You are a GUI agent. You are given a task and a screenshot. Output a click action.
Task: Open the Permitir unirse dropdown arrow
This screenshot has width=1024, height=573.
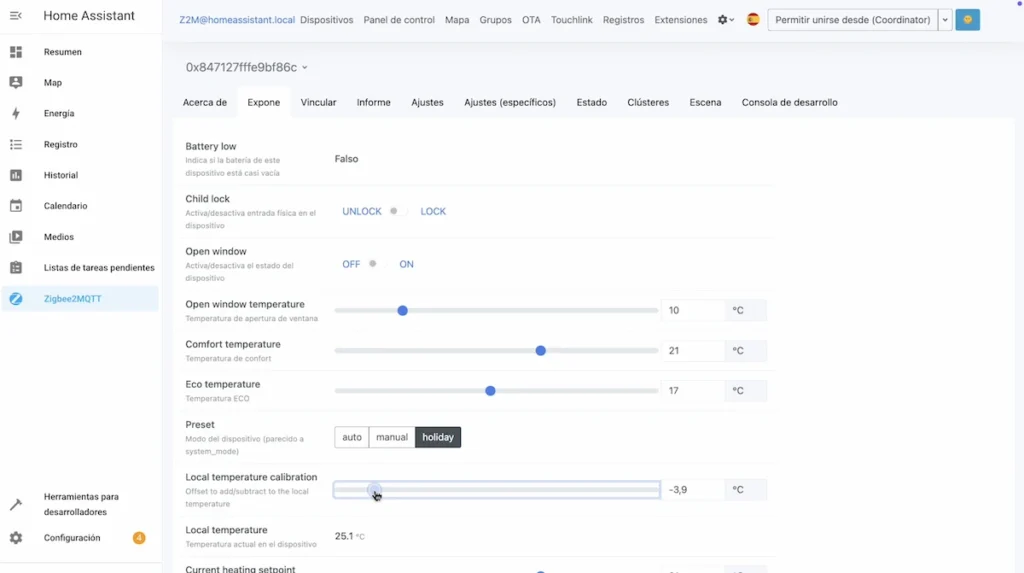945,20
